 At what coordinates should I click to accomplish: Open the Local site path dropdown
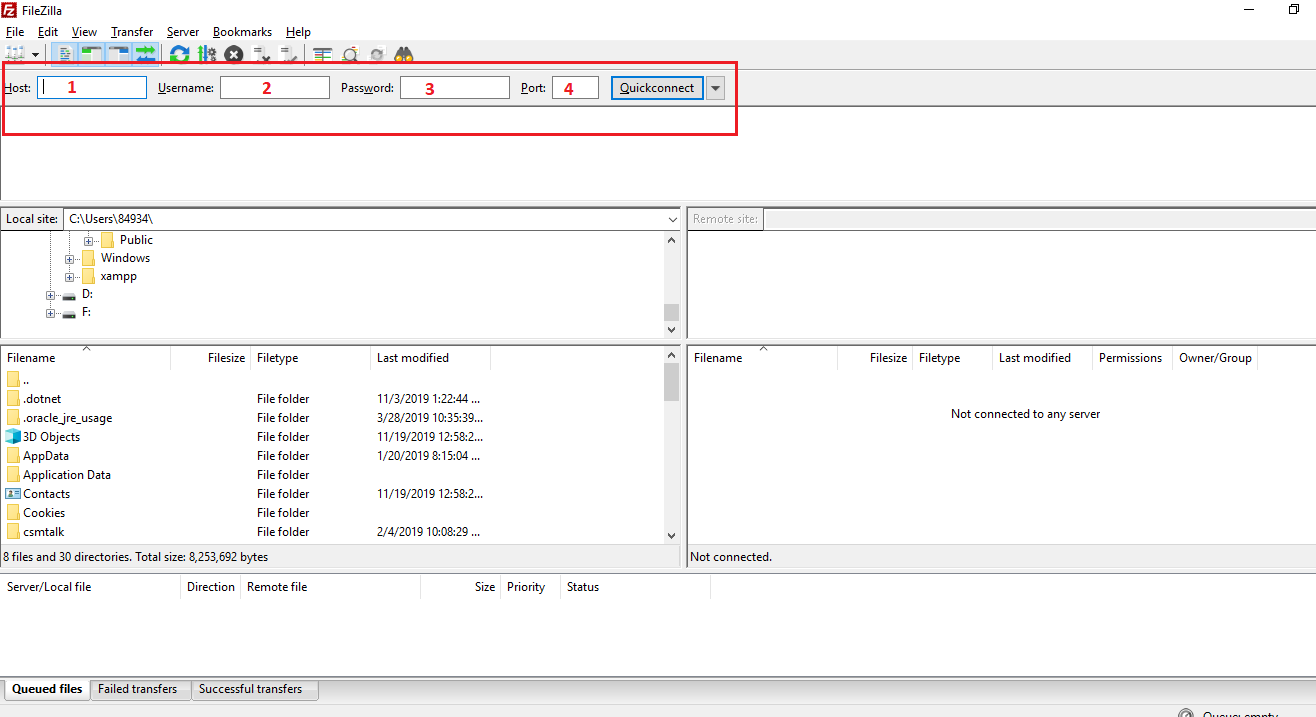(672, 219)
